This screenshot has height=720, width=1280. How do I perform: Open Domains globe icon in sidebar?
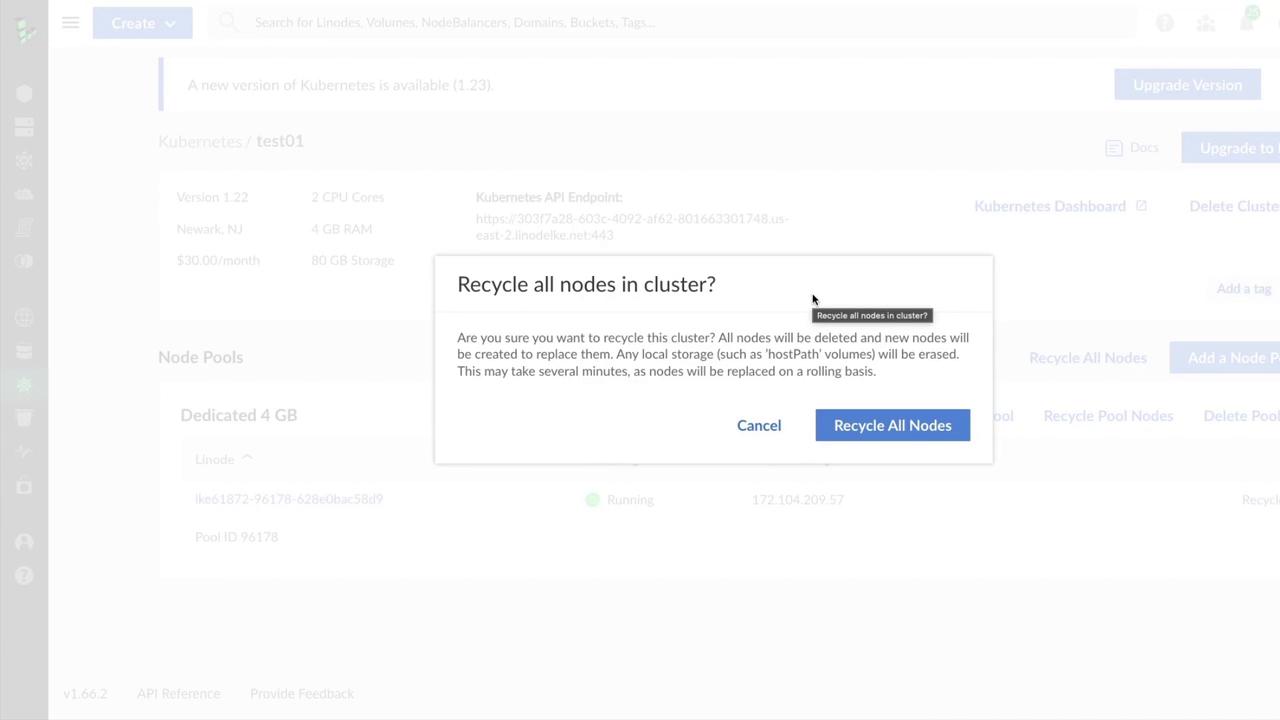click(25, 318)
